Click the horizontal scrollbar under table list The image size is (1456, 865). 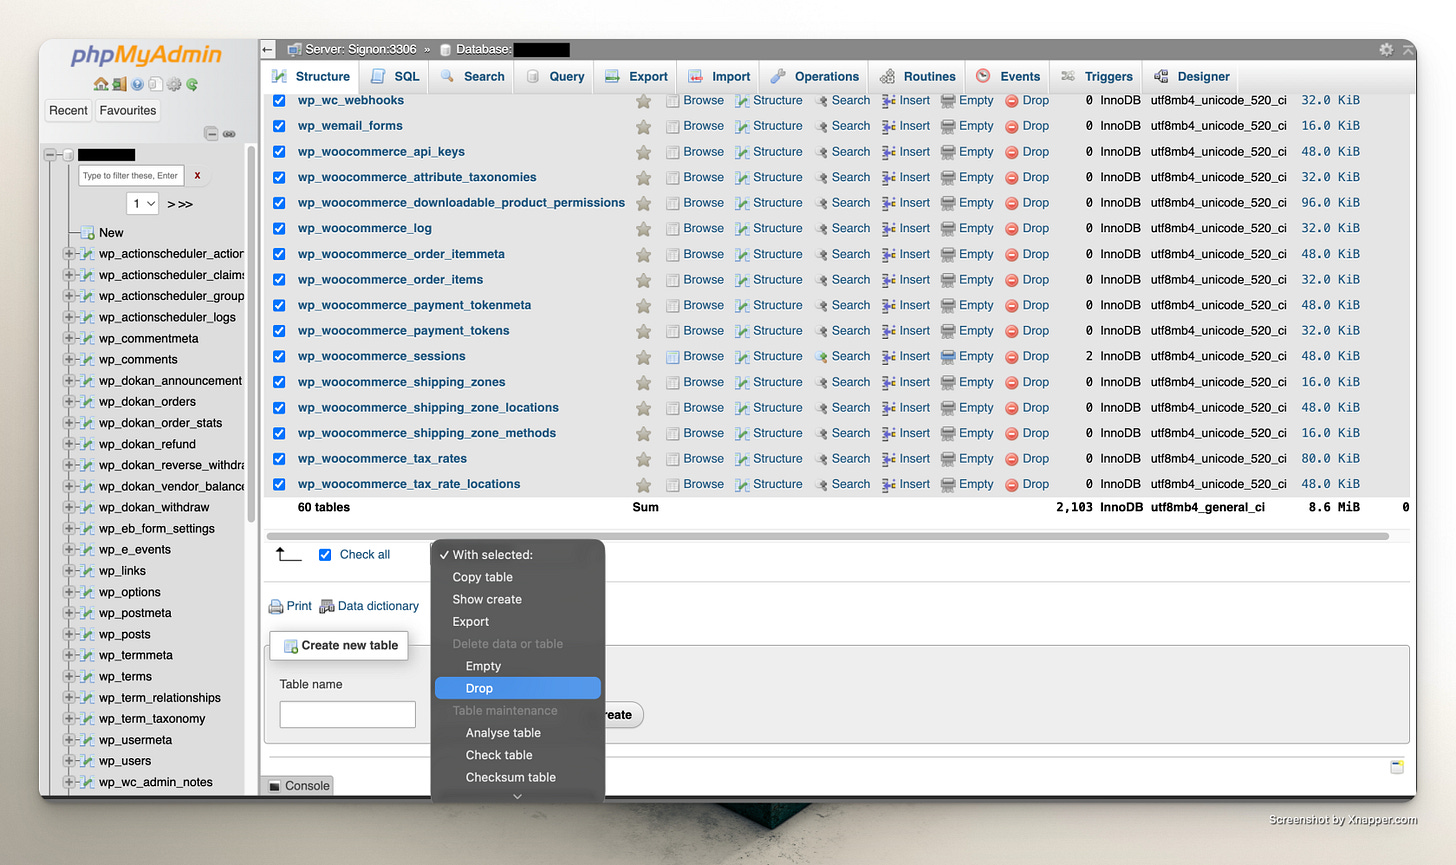coord(828,536)
